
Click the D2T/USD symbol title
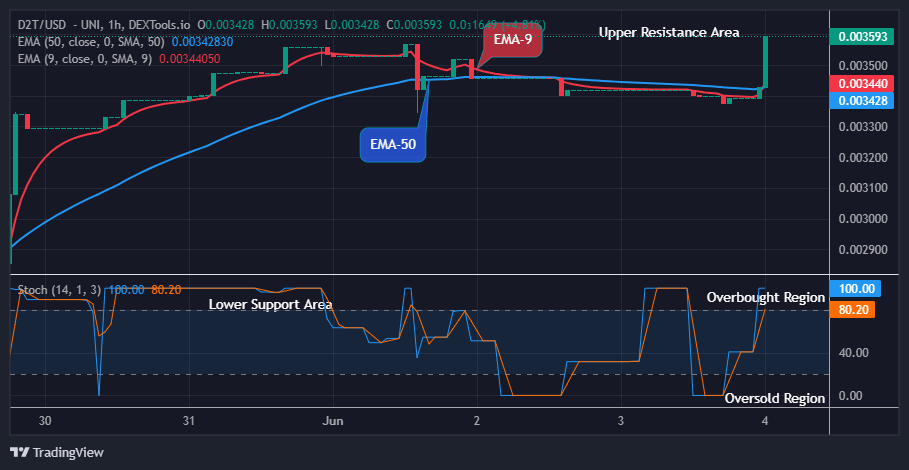[x=42, y=25]
